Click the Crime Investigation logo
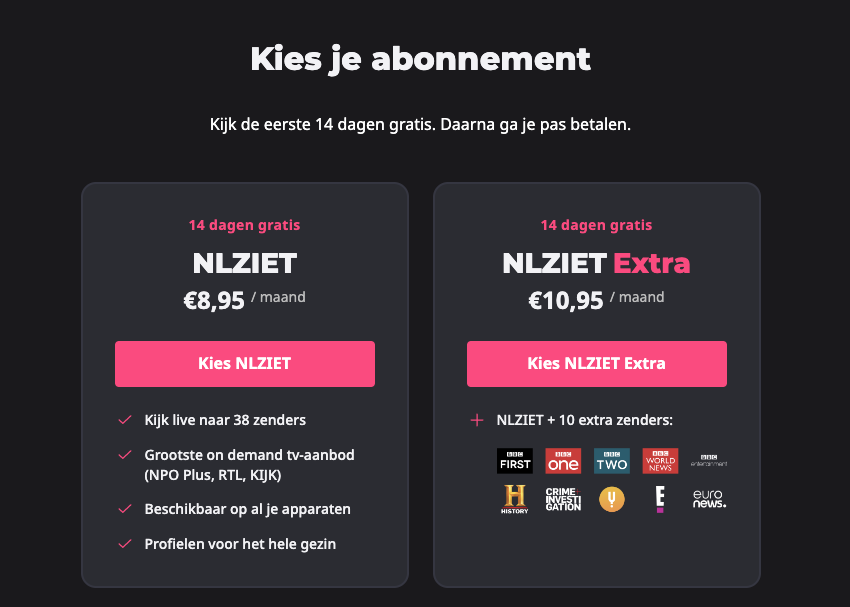 (x=563, y=499)
